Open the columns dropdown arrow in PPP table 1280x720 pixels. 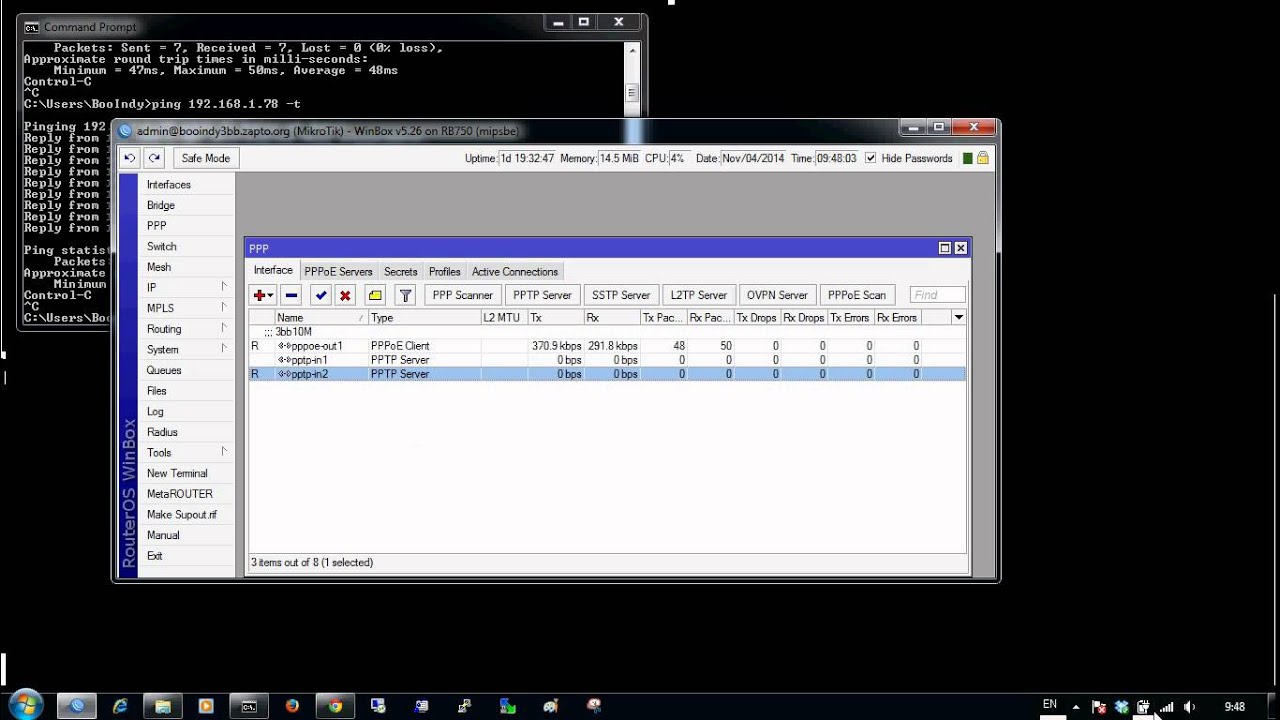click(959, 317)
